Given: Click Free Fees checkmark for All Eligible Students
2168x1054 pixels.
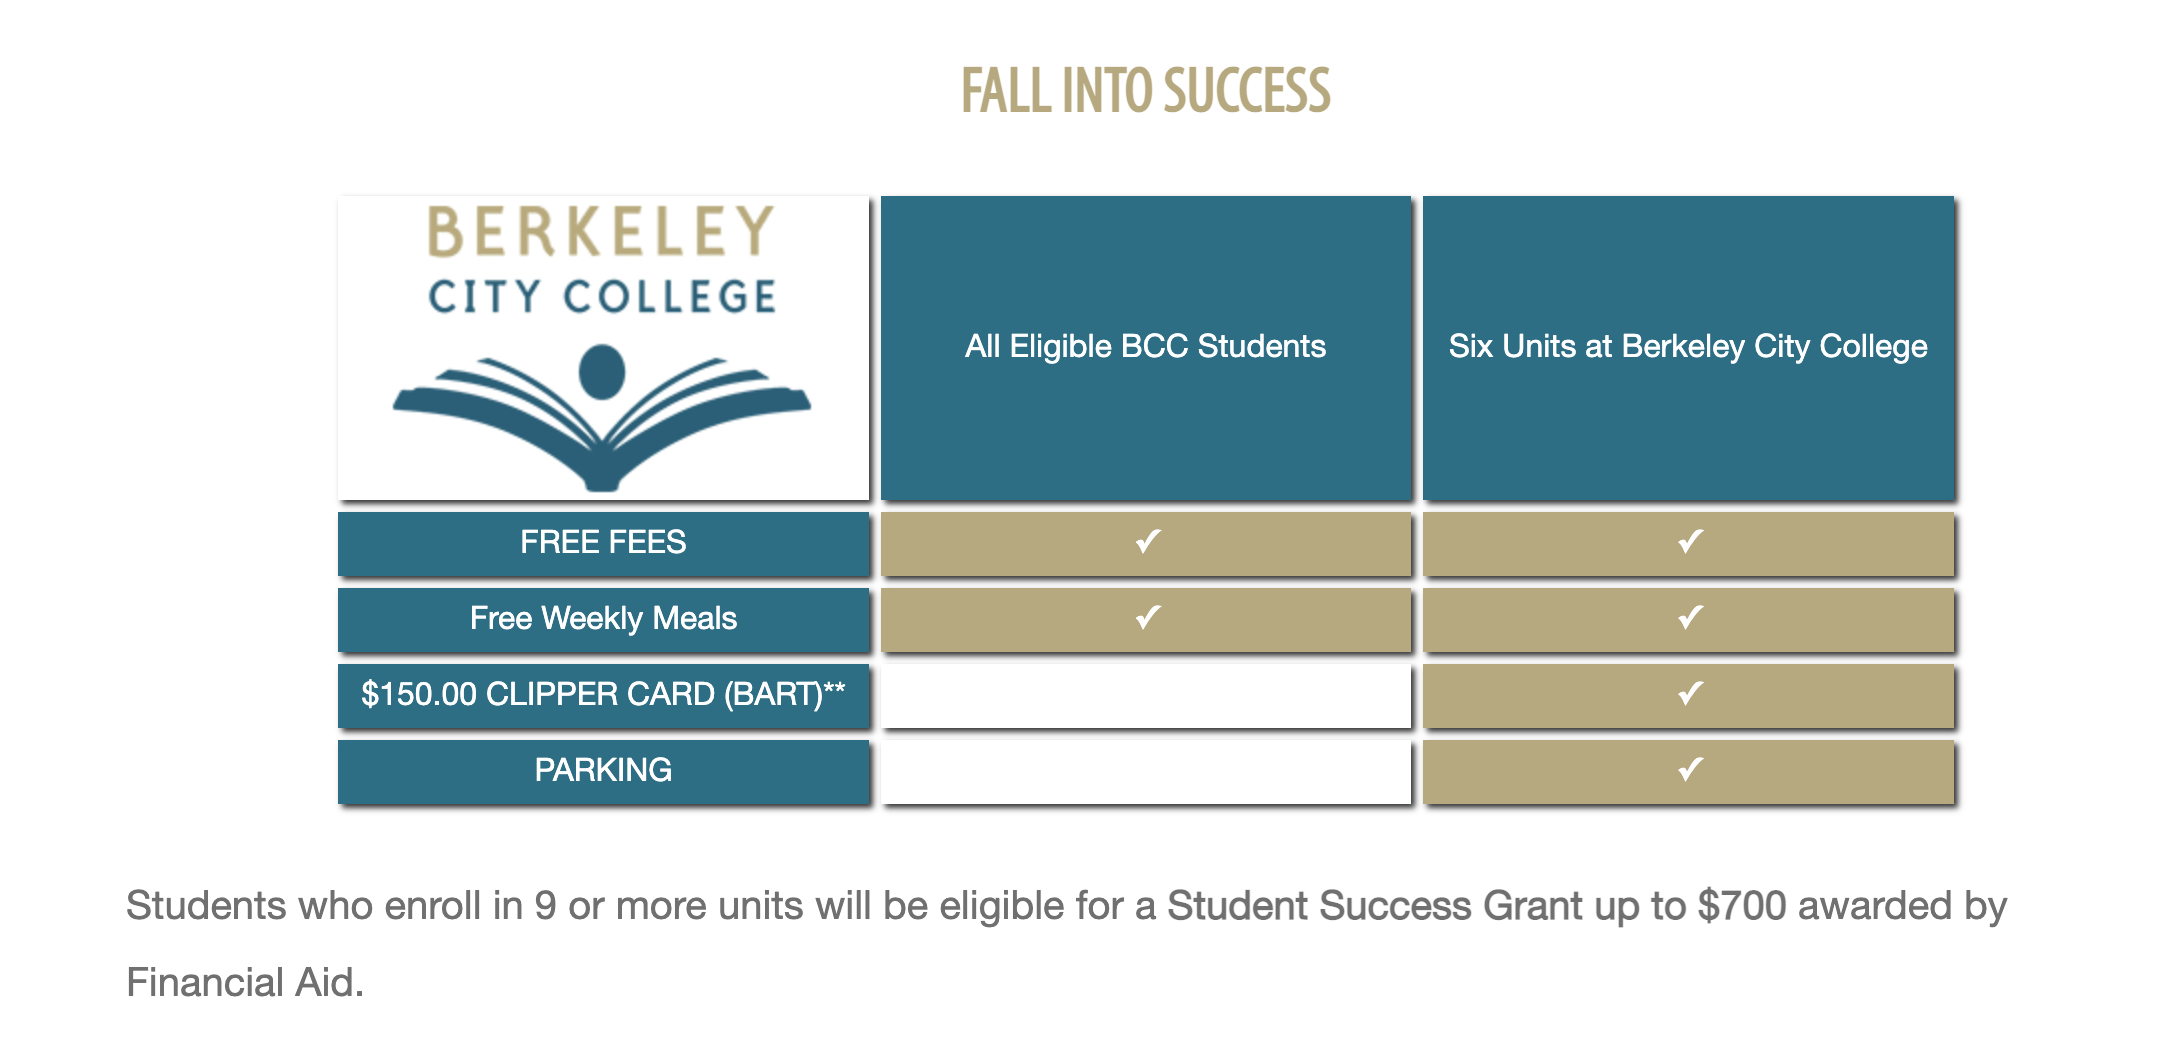Looking at the screenshot, I should click(x=1148, y=542).
